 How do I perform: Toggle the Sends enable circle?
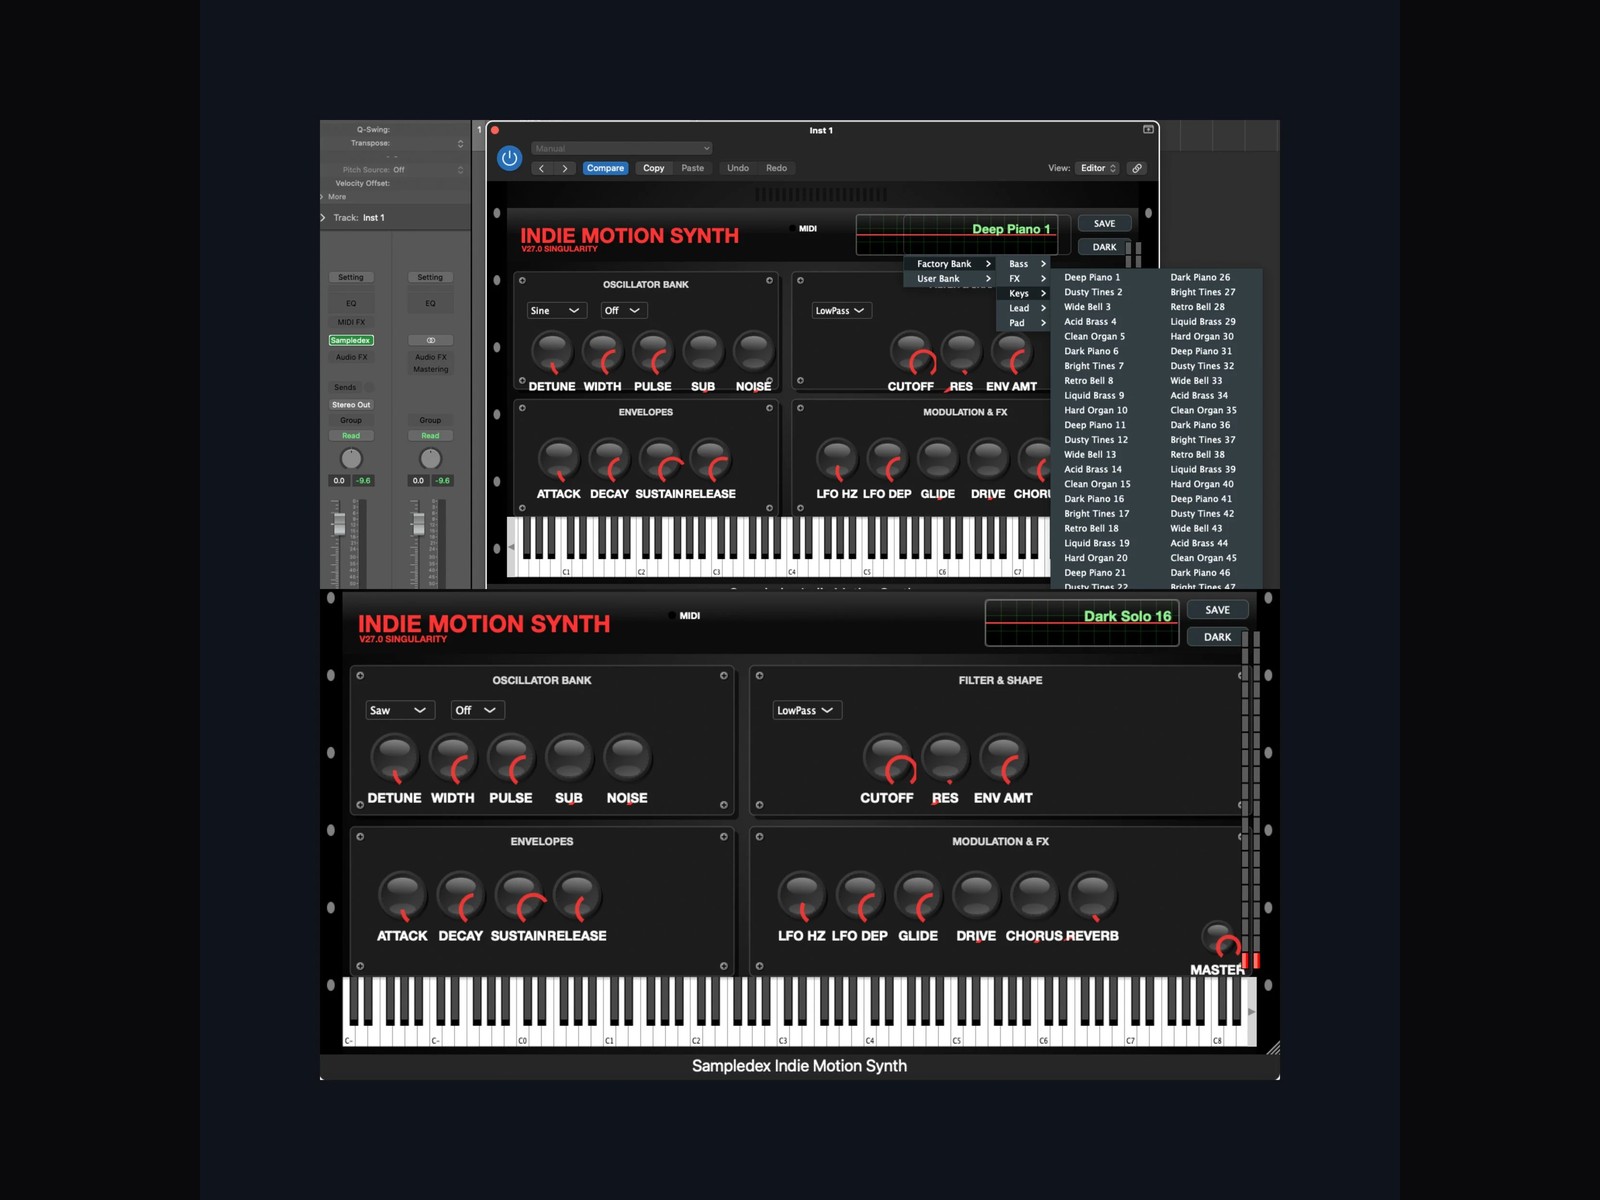(369, 387)
